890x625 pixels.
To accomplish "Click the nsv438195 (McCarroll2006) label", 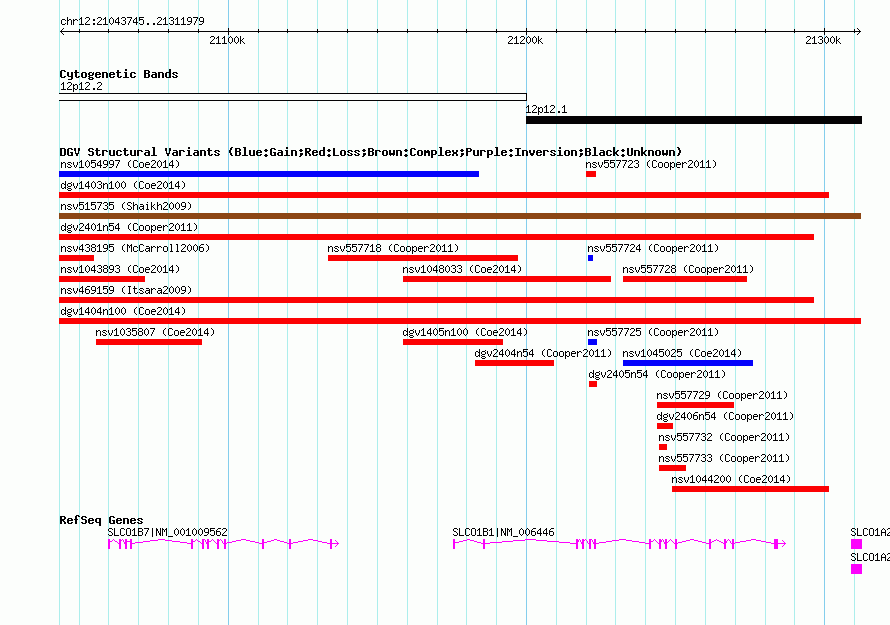I will pos(135,248).
